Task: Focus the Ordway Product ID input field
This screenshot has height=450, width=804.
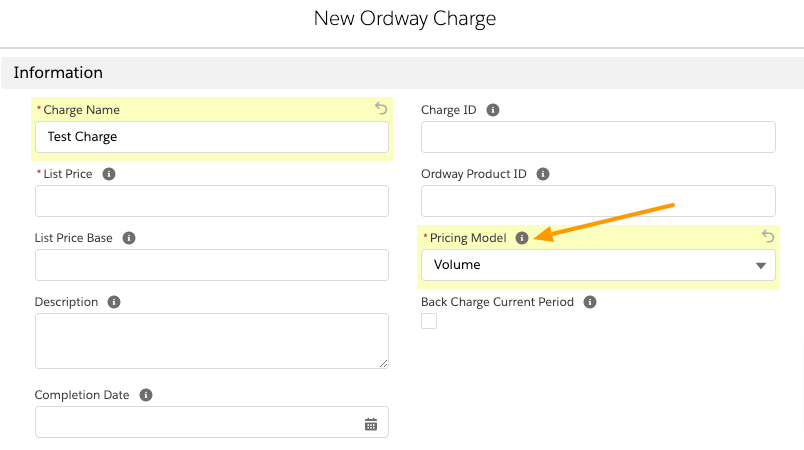Action: (598, 201)
